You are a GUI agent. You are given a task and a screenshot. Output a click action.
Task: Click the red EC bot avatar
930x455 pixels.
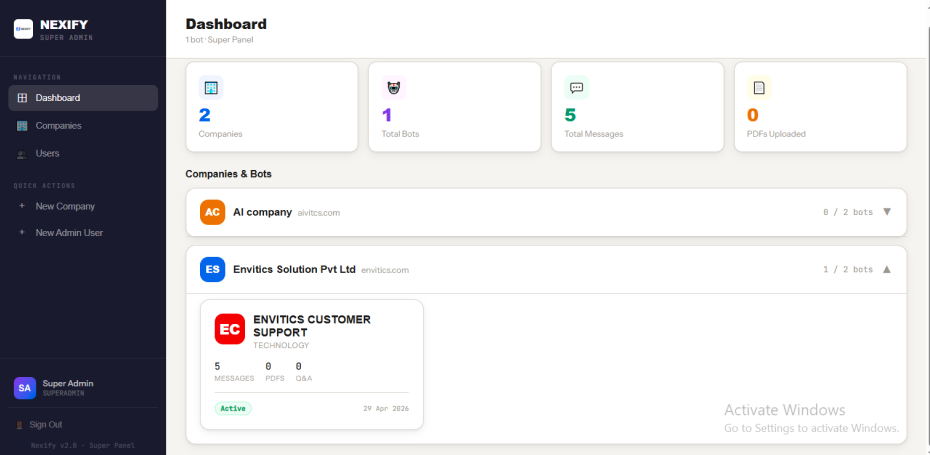[x=230, y=329]
